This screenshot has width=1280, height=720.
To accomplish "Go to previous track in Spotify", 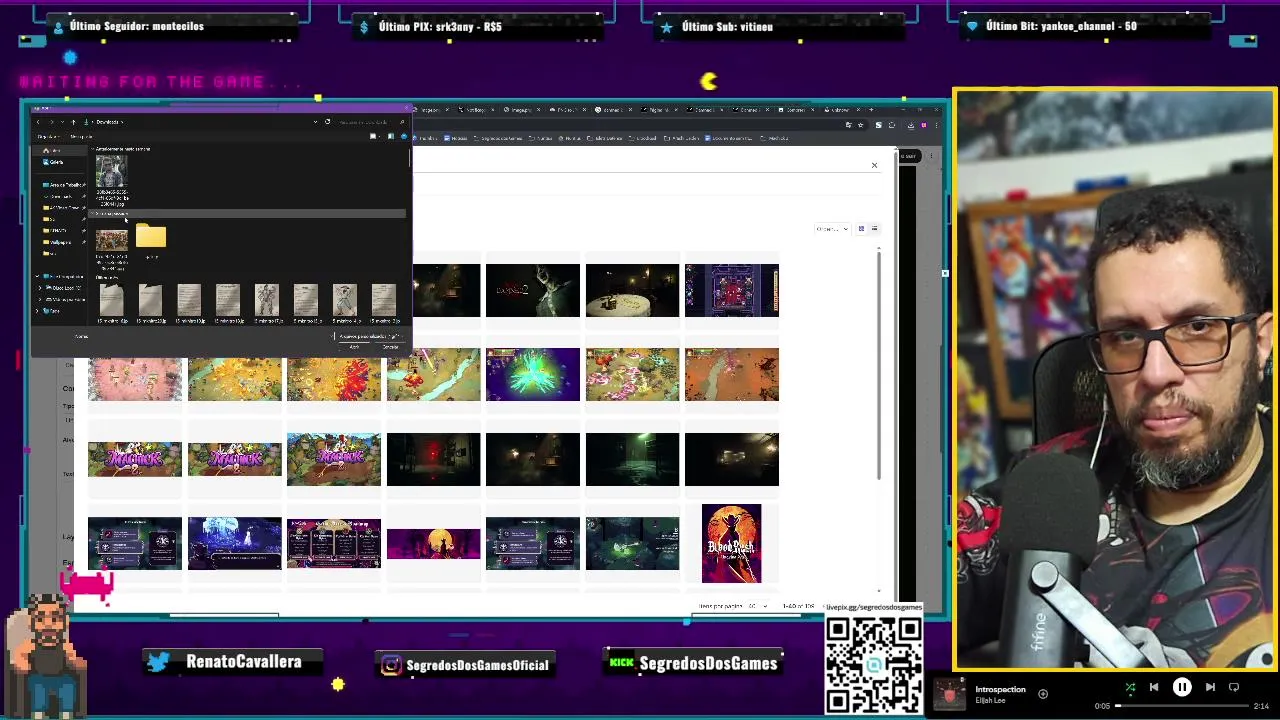I will pyautogui.click(x=1154, y=687).
